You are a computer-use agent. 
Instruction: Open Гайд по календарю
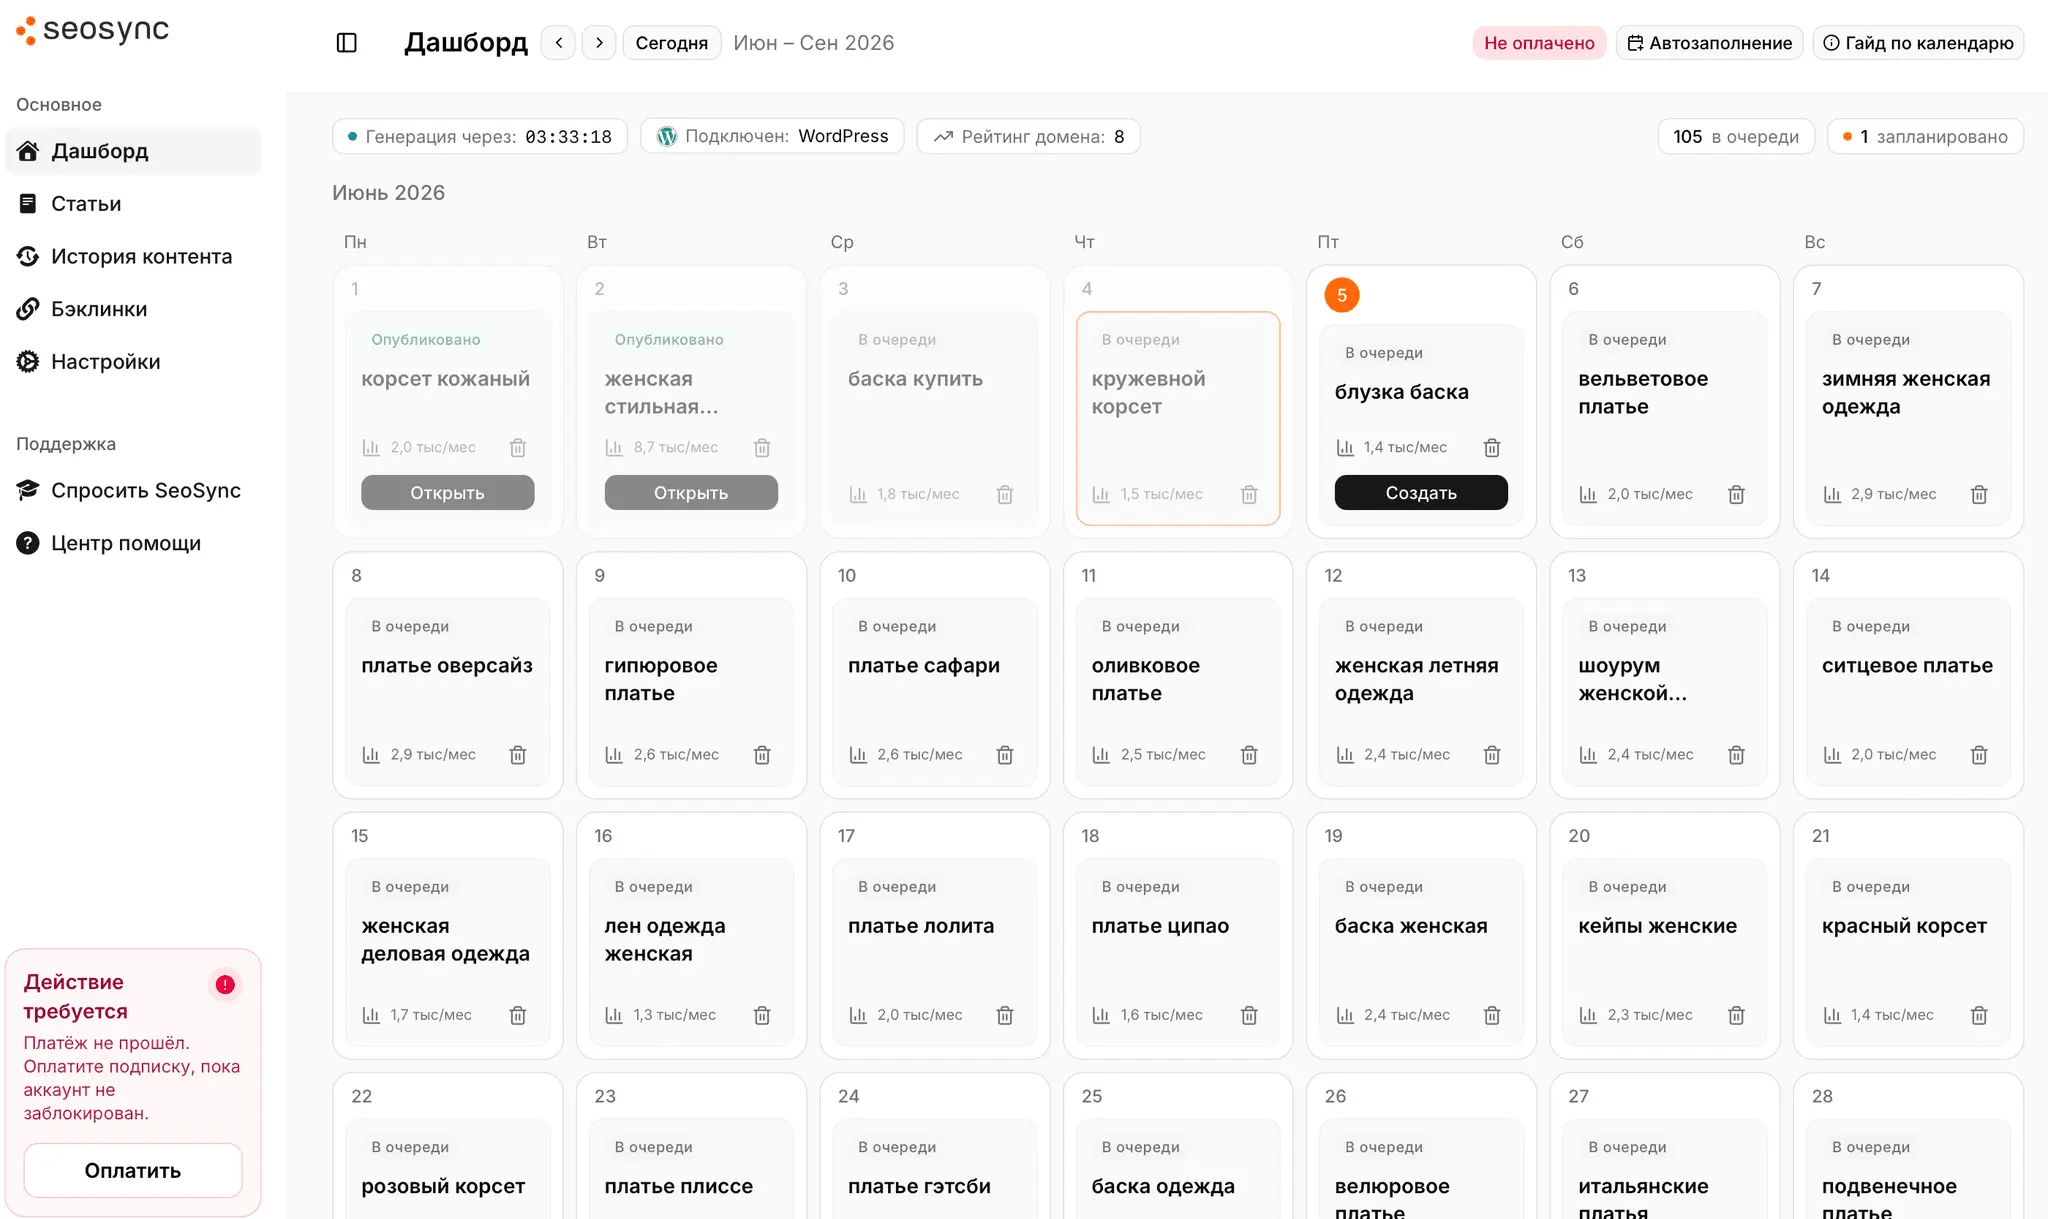coord(1918,43)
